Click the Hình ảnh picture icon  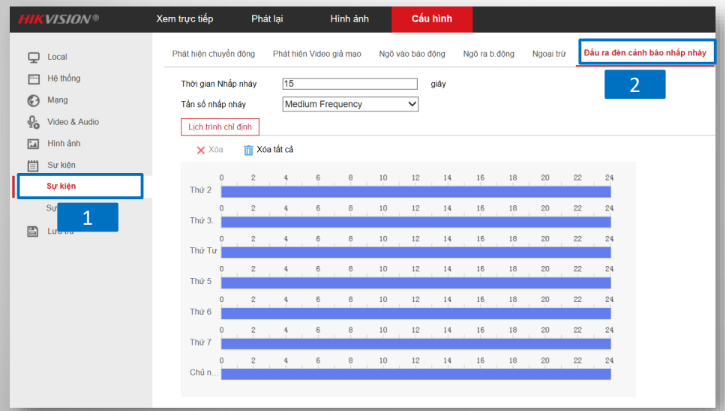tap(33, 143)
